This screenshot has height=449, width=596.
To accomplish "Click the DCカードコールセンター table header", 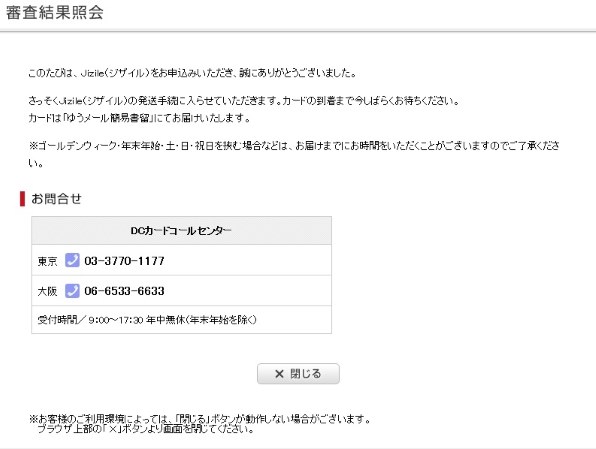I will 181,231.
